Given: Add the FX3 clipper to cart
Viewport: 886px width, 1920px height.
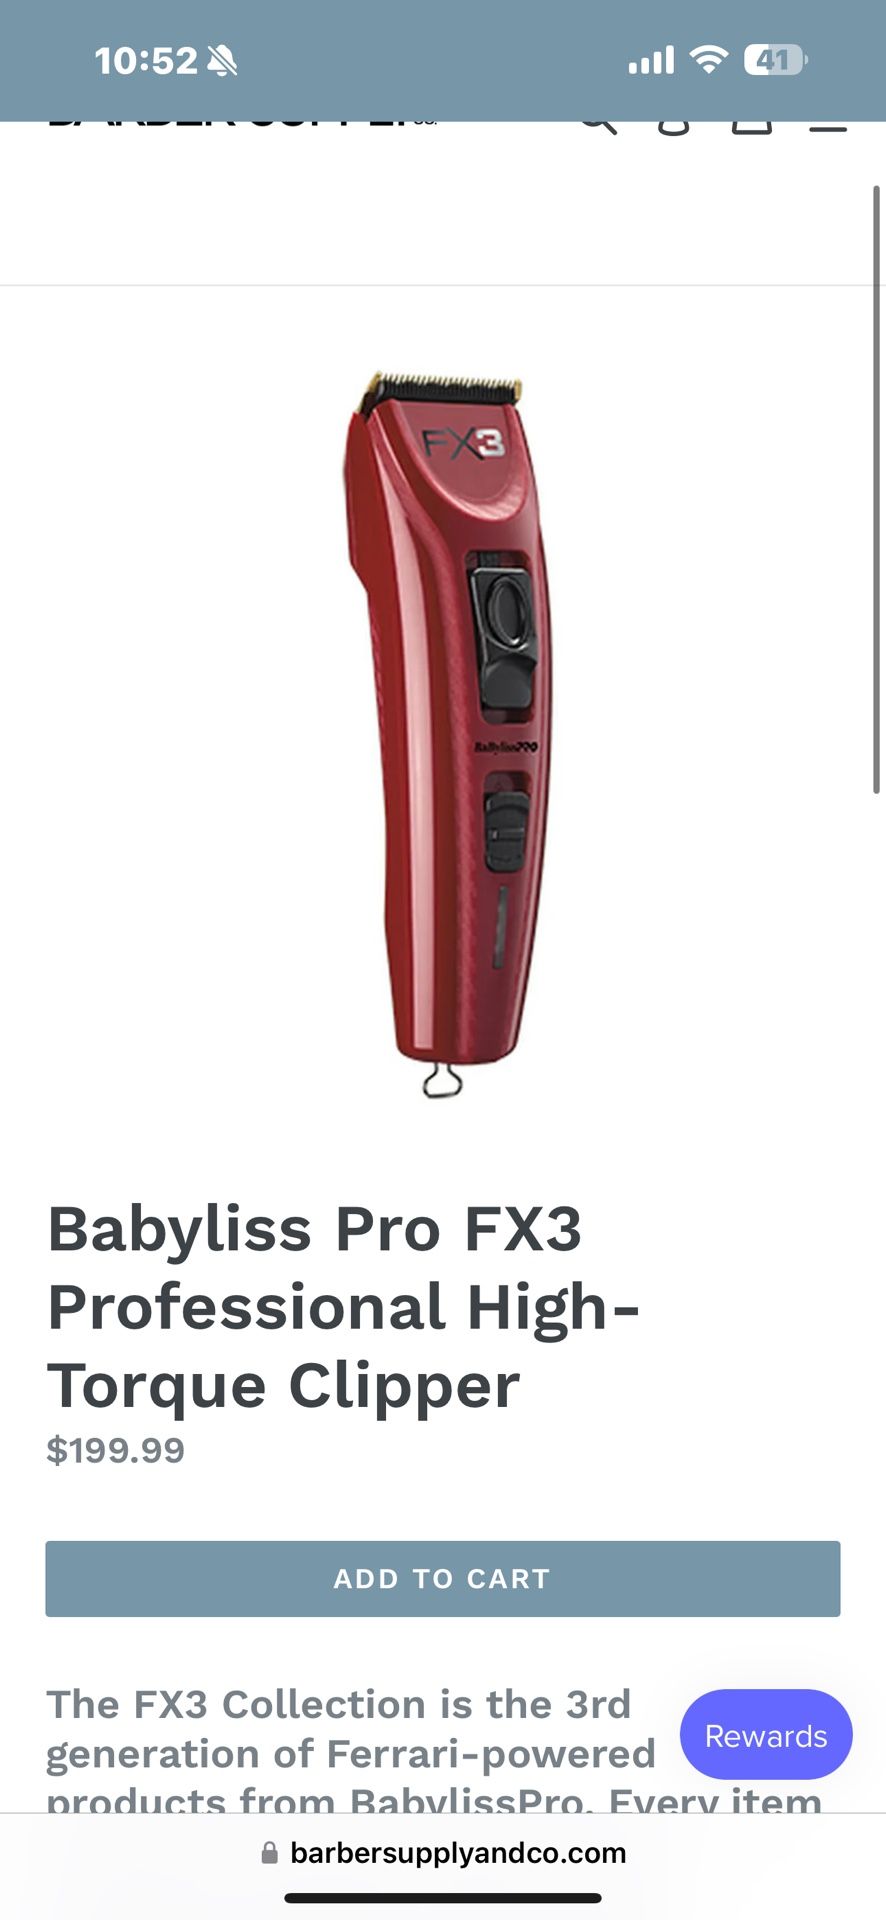Looking at the screenshot, I should point(442,1578).
